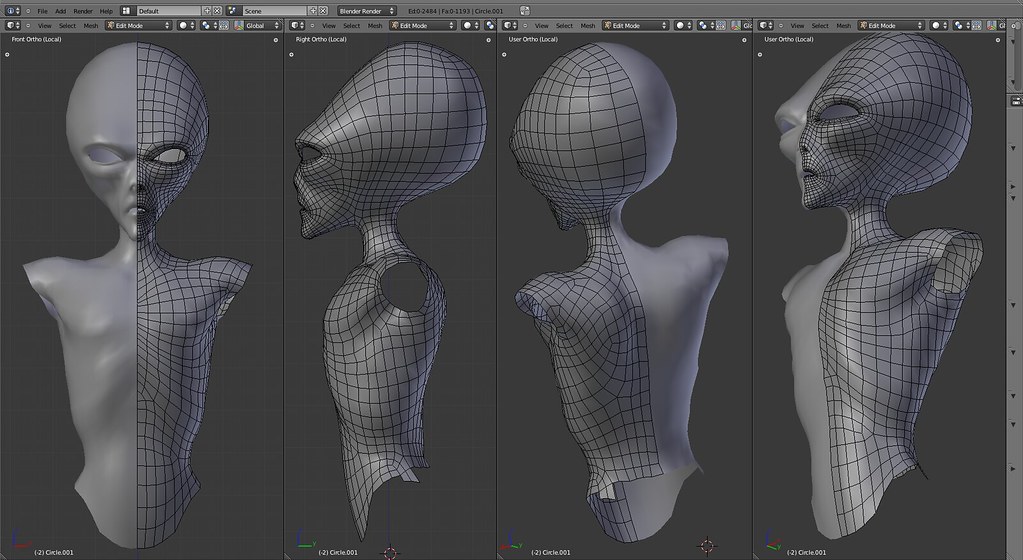1023x560 pixels.
Task: Click Select menu in the third viewport header
Action: pyautogui.click(x=564, y=25)
